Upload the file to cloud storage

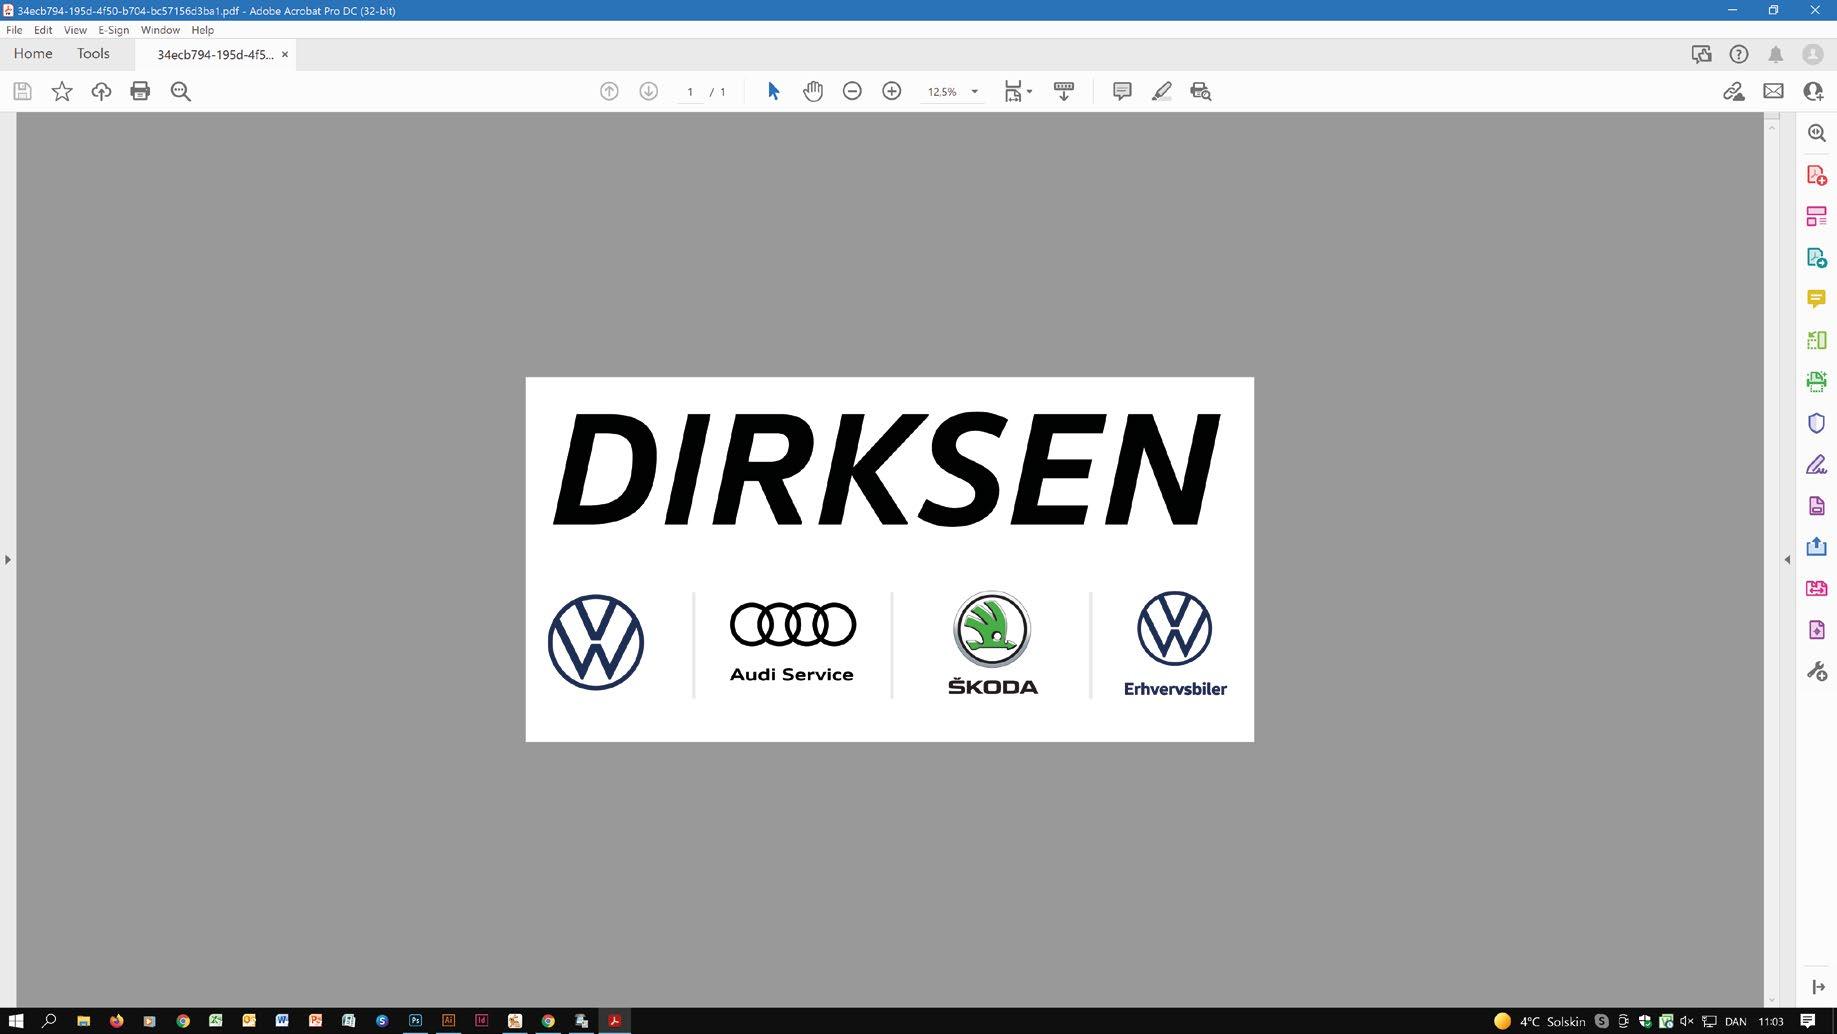(x=101, y=91)
